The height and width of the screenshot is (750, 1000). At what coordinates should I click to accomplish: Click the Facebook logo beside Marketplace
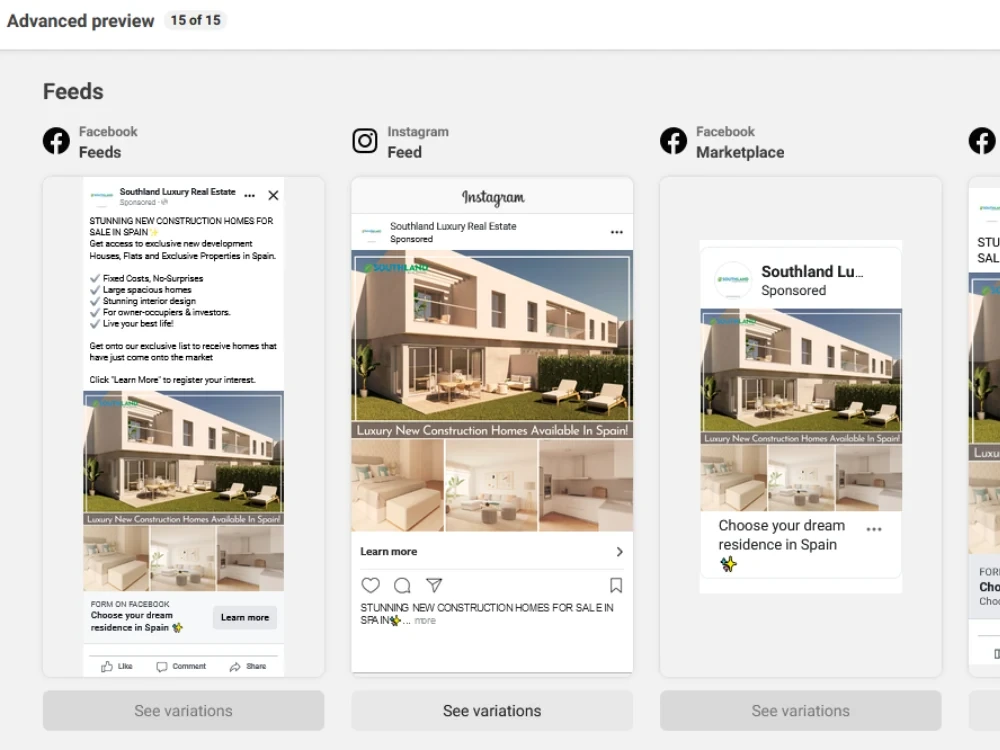coord(673,141)
